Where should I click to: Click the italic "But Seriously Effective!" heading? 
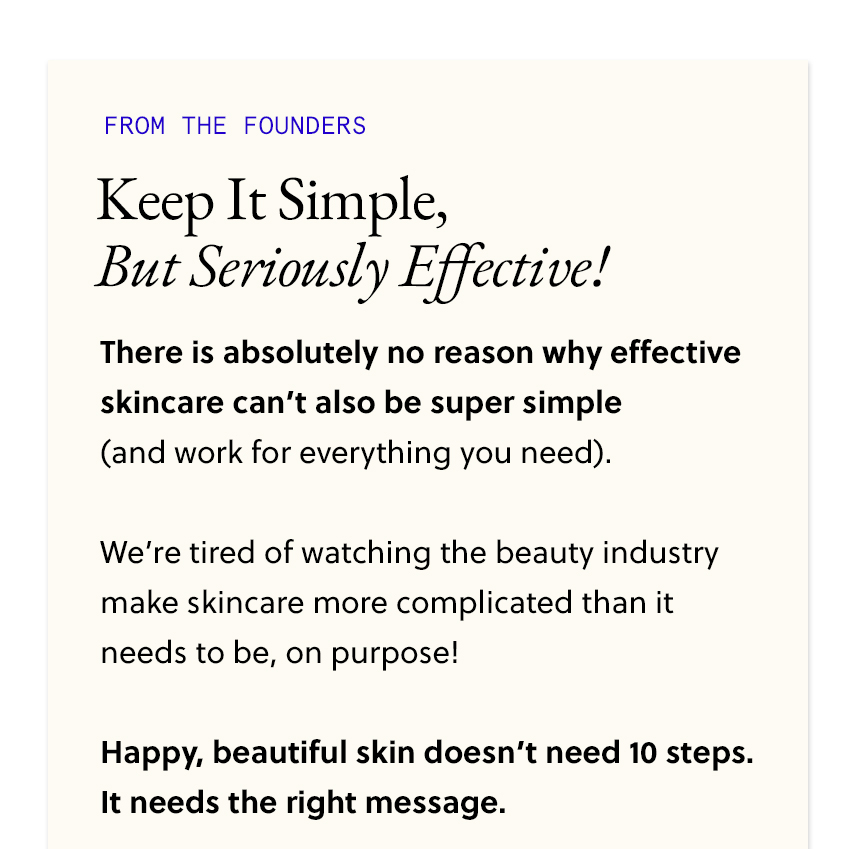point(352,268)
